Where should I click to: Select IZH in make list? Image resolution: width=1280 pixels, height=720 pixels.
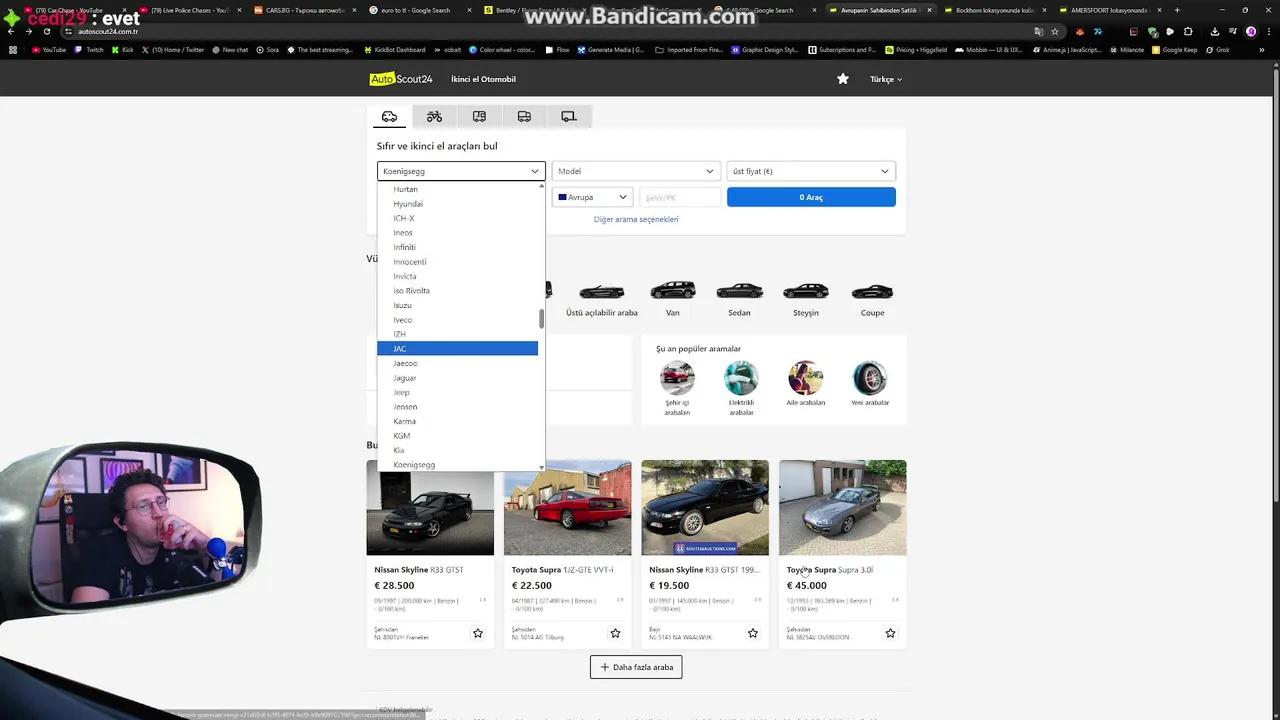(x=457, y=334)
